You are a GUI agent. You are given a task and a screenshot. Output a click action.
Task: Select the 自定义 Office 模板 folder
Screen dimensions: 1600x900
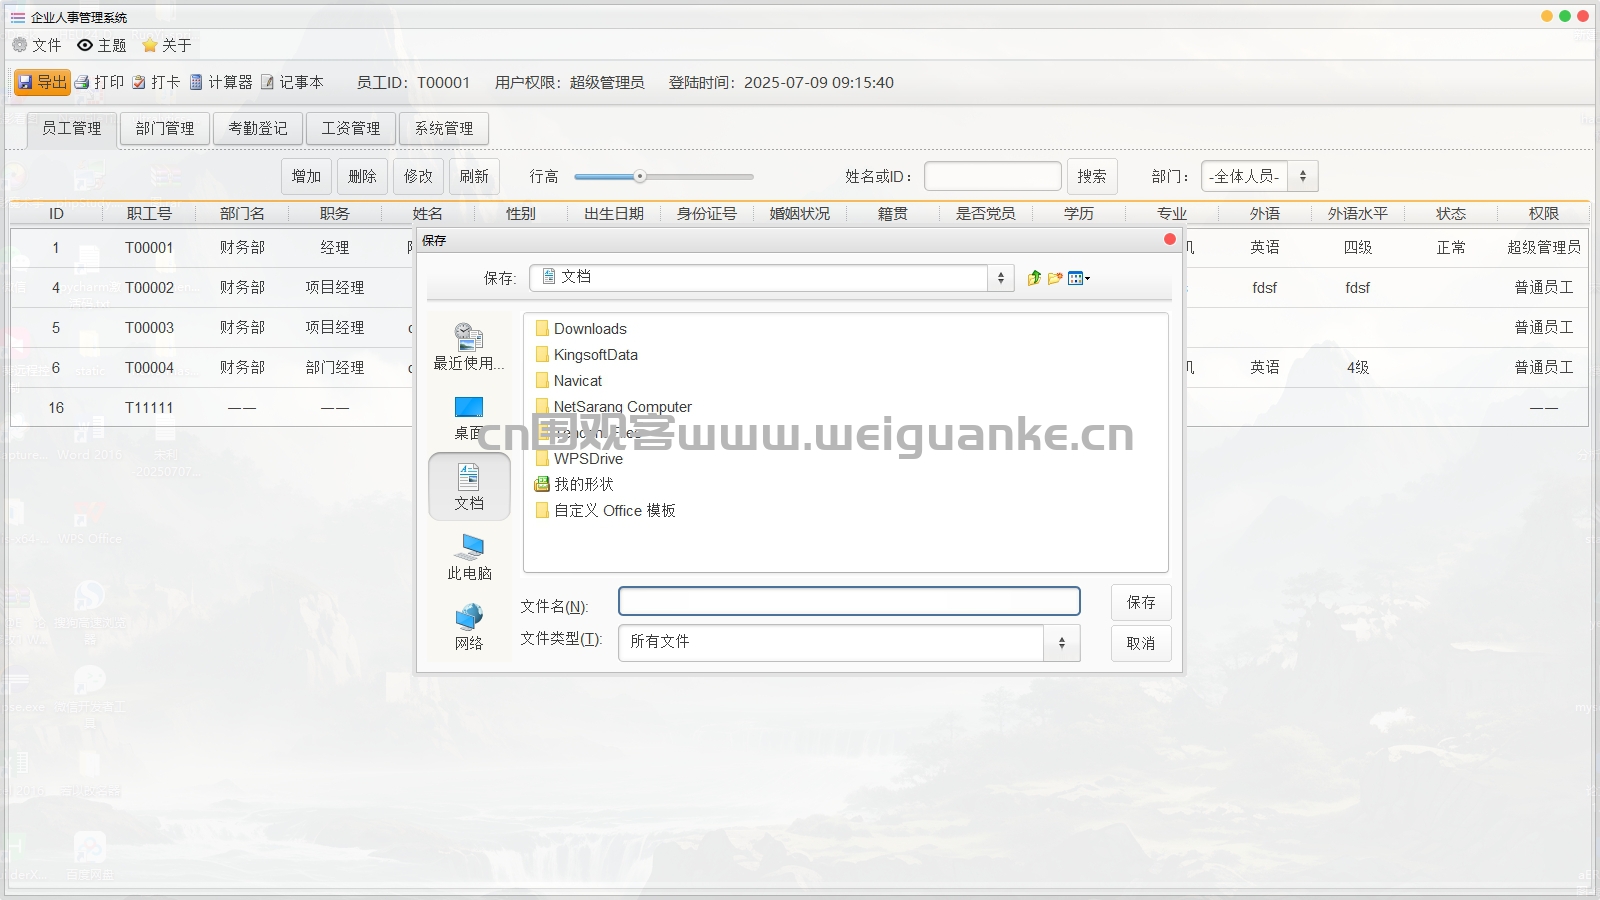click(605, 510)
